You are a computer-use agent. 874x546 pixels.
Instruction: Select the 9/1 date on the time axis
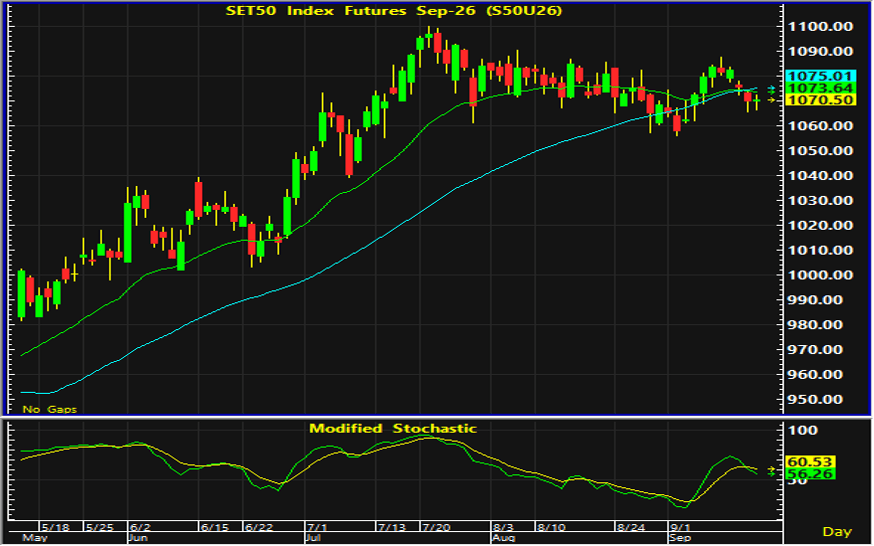680,527
